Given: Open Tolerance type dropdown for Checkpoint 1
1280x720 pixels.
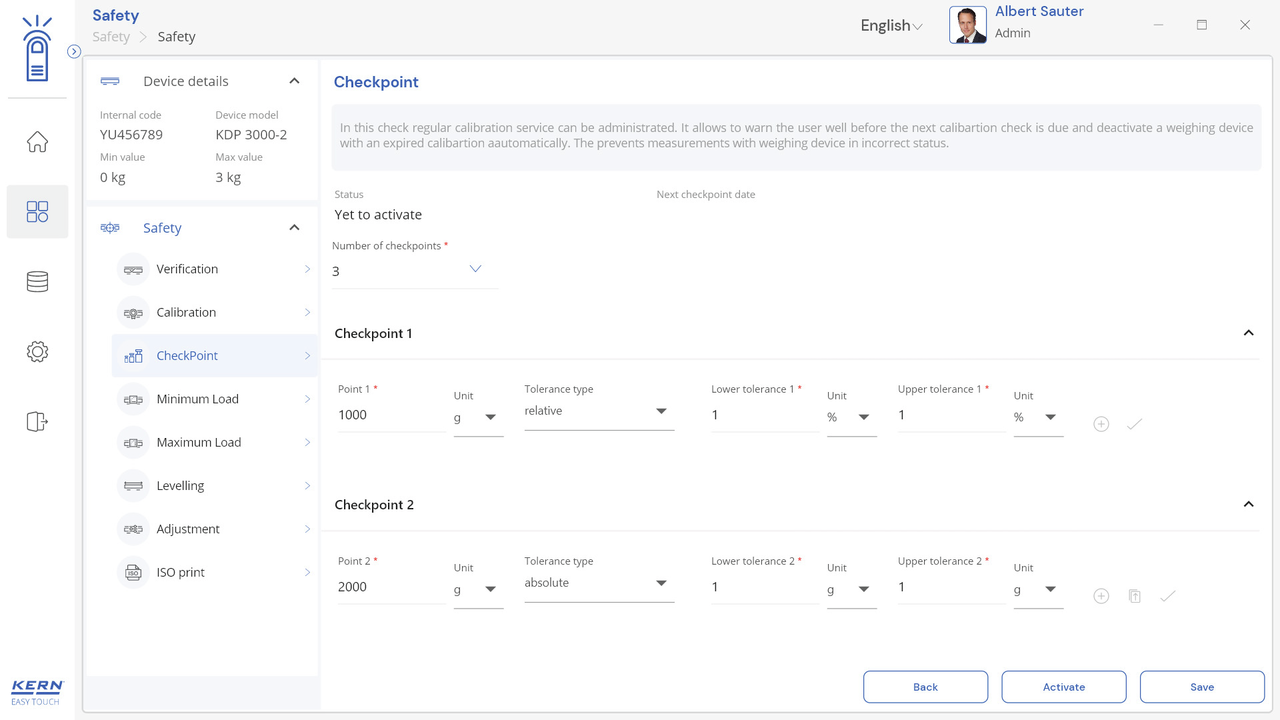Looking at the screenshot, I should click(x=598, y=411).
